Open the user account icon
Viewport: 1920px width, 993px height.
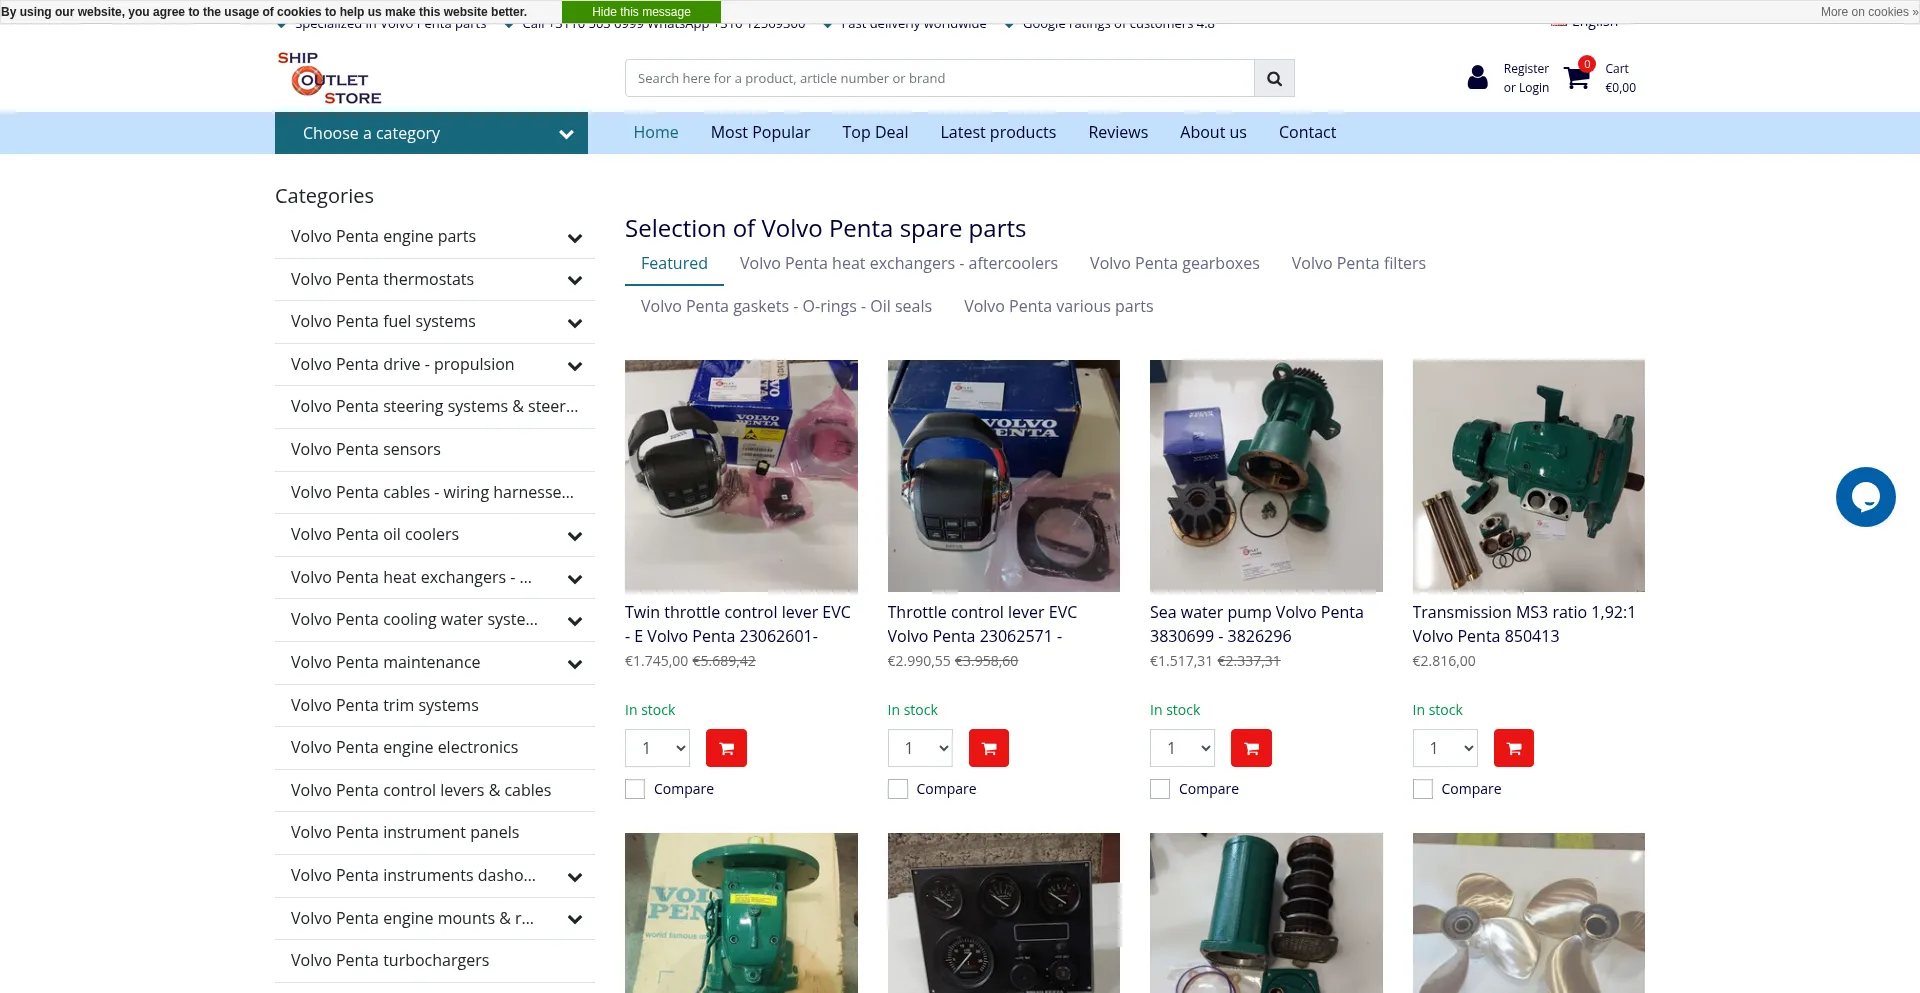pos(1477,77)
